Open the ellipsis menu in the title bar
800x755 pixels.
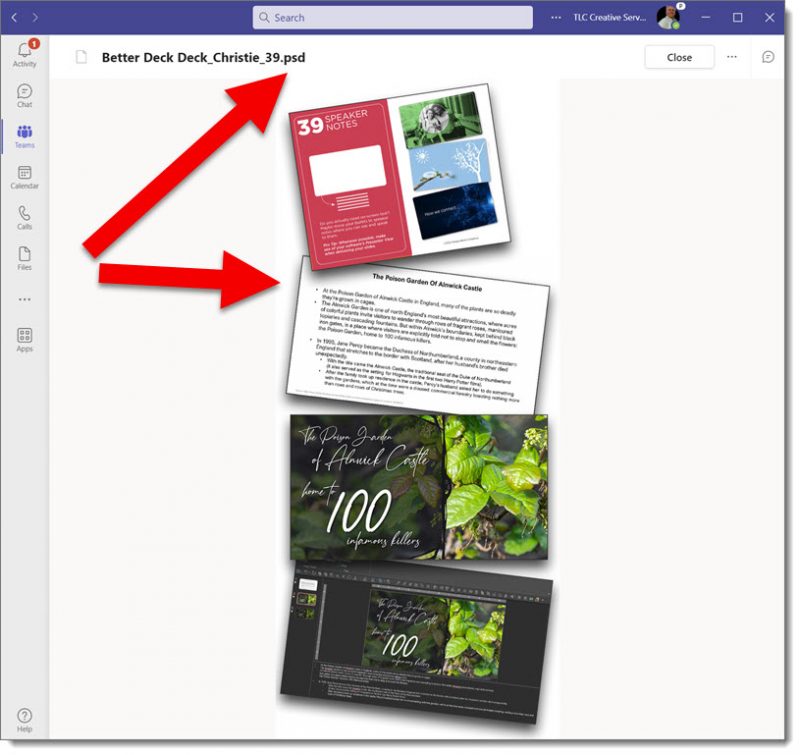pos(556,16)
